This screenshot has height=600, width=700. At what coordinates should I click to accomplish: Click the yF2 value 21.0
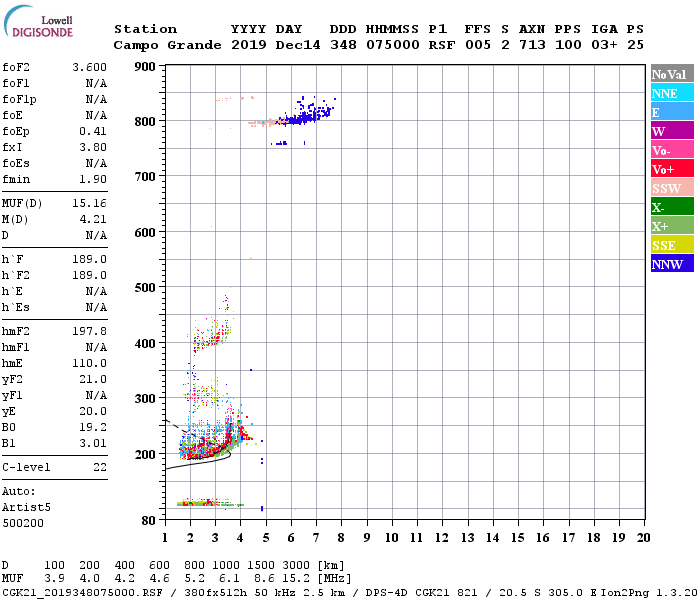[x=93, y=379]
